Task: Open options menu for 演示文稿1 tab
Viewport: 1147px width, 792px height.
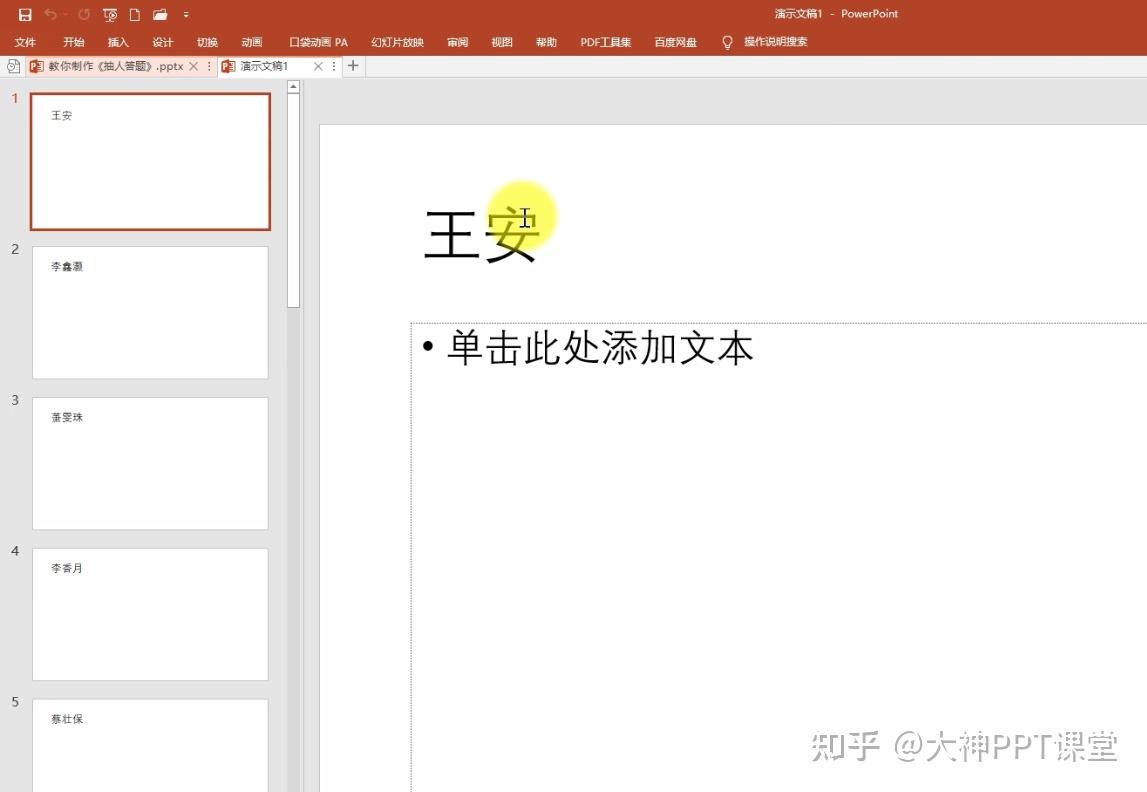Action: 334,66
